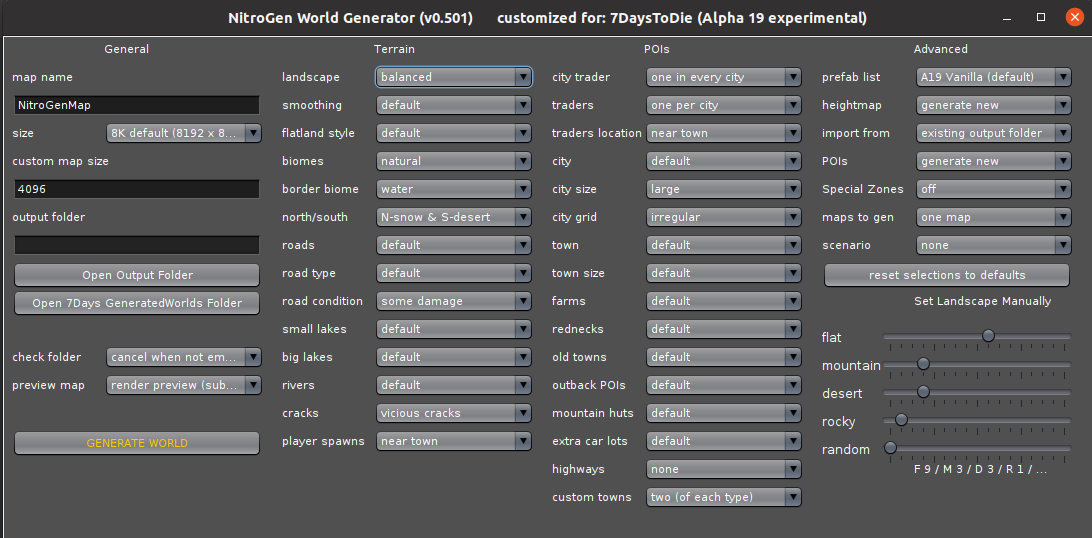This screenshot has width=1092, height=538.
Task: Open the smoothing dropdown
Action: (453, 105)
